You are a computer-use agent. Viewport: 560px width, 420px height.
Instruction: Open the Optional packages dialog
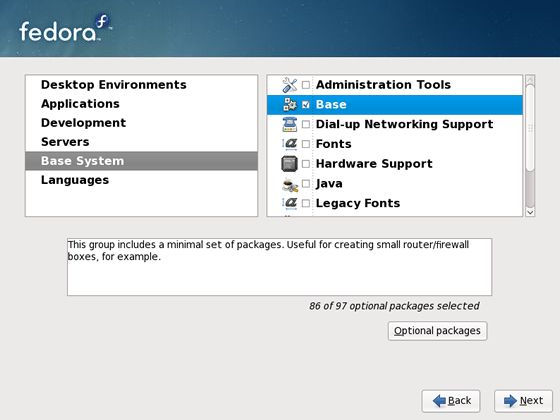click(438, 331)
